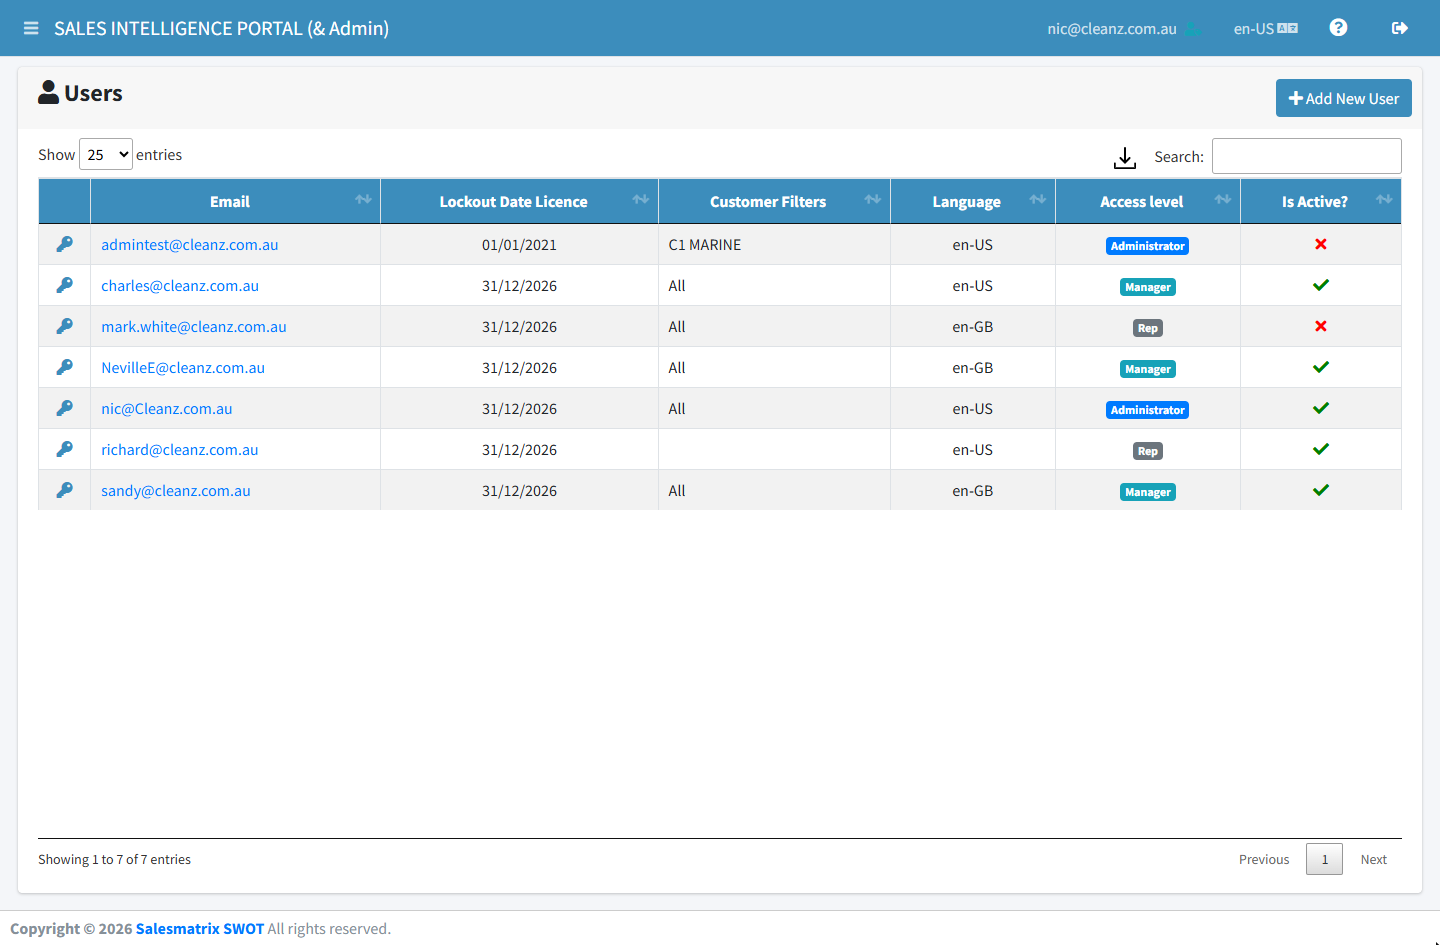Open user mark.white@cleanz.com.au
This screenshot has width=1440, height=945.
(194, 327)
